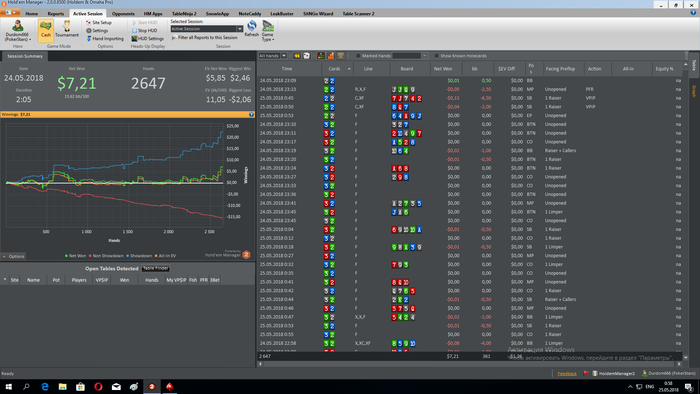This screenshot has width=700, height=394.
Task: Enable the Marked hands checkbox
Action: (358, 56)
